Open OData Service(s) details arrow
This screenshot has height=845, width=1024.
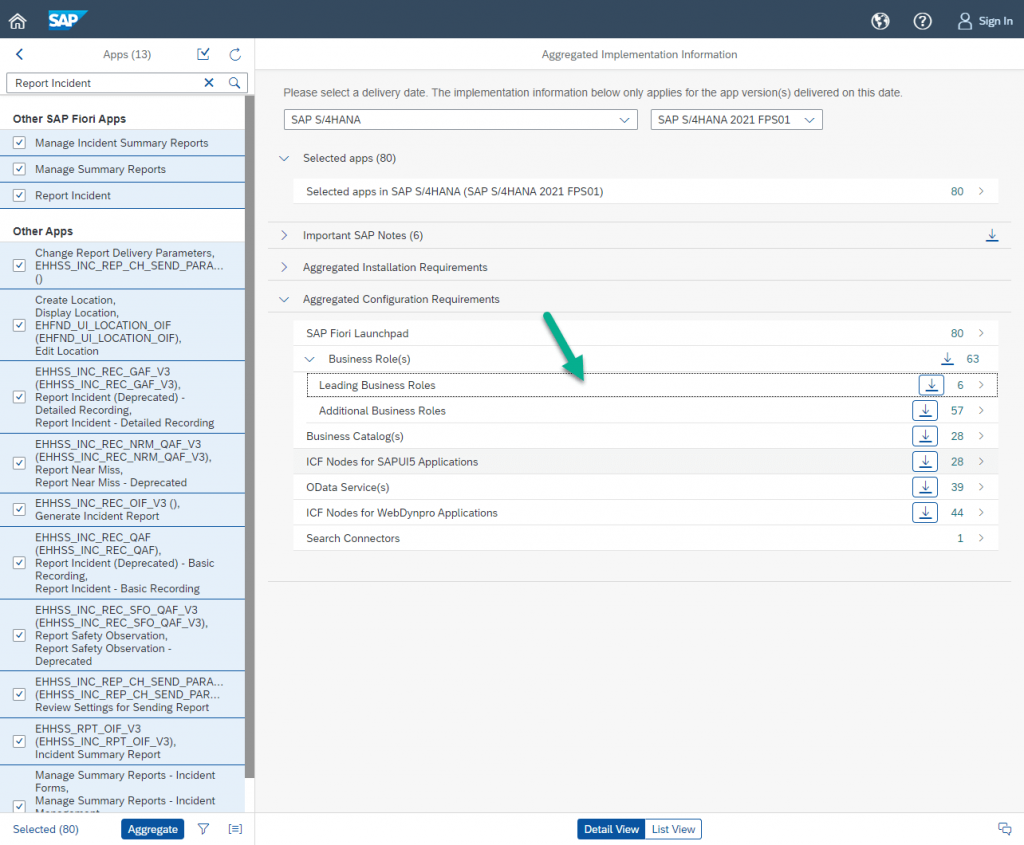(981, 487)
